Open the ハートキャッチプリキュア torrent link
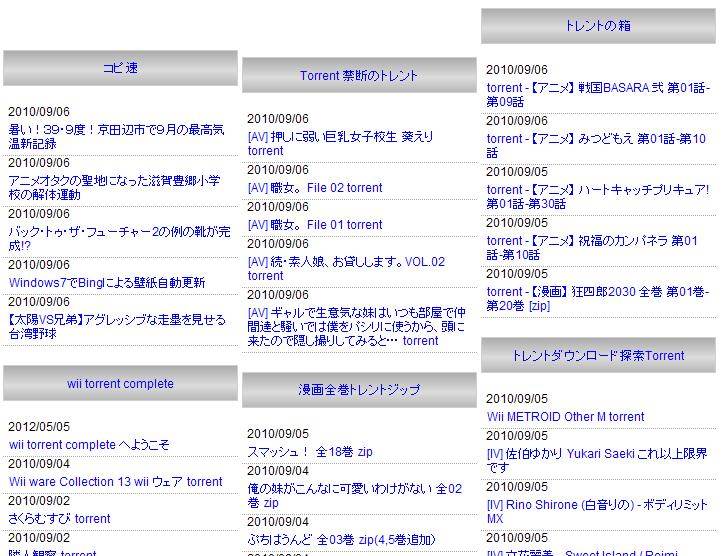Viewport: 726px width, 556px height. [597, 197]
